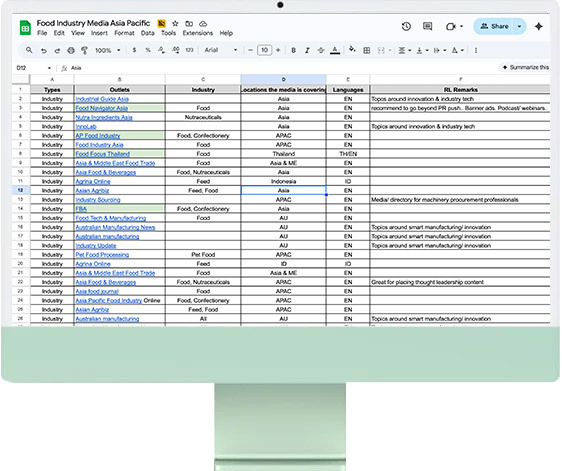This screenshot has height=471, width=562.
Task: Increase font size plus button
Action: click(x=278, y=50)
